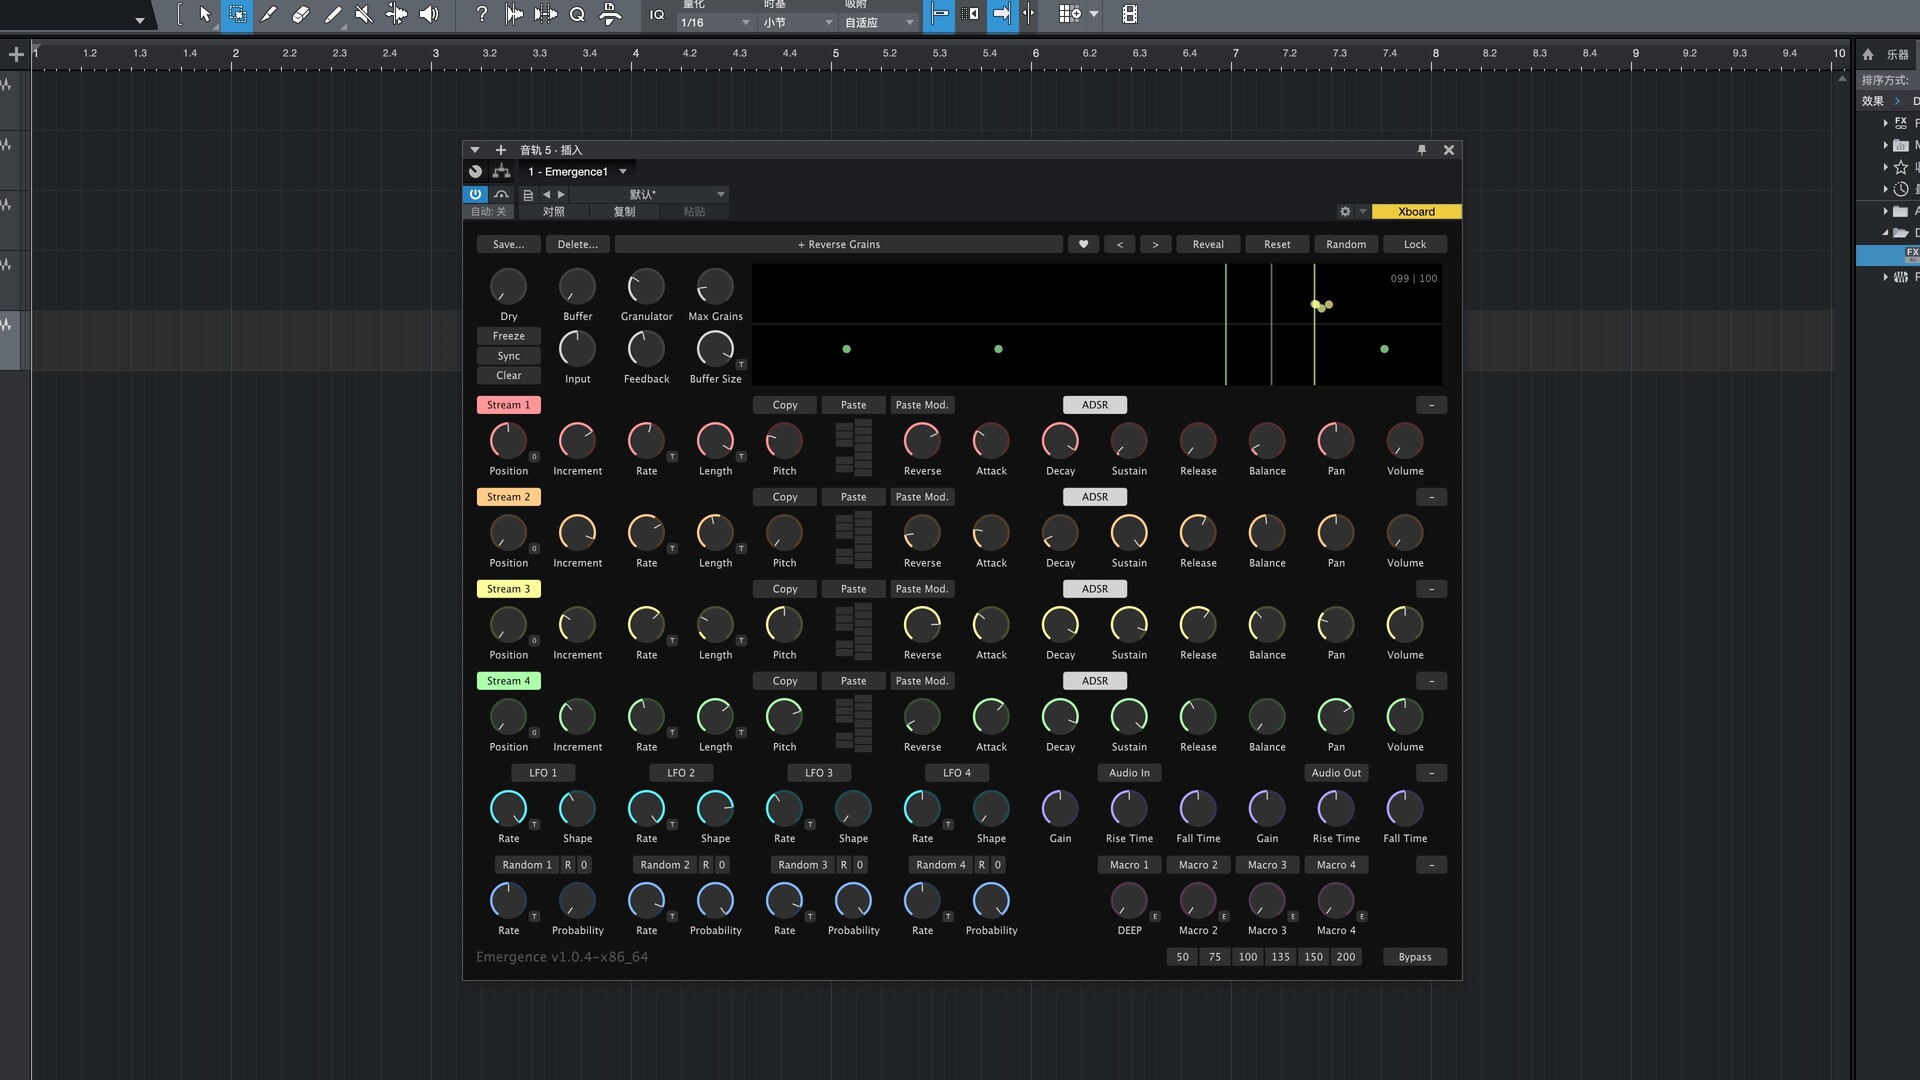Open the Emergence1 plugin instance dropdown
Screen dimensions: 1920x1080
pos(578,172)
